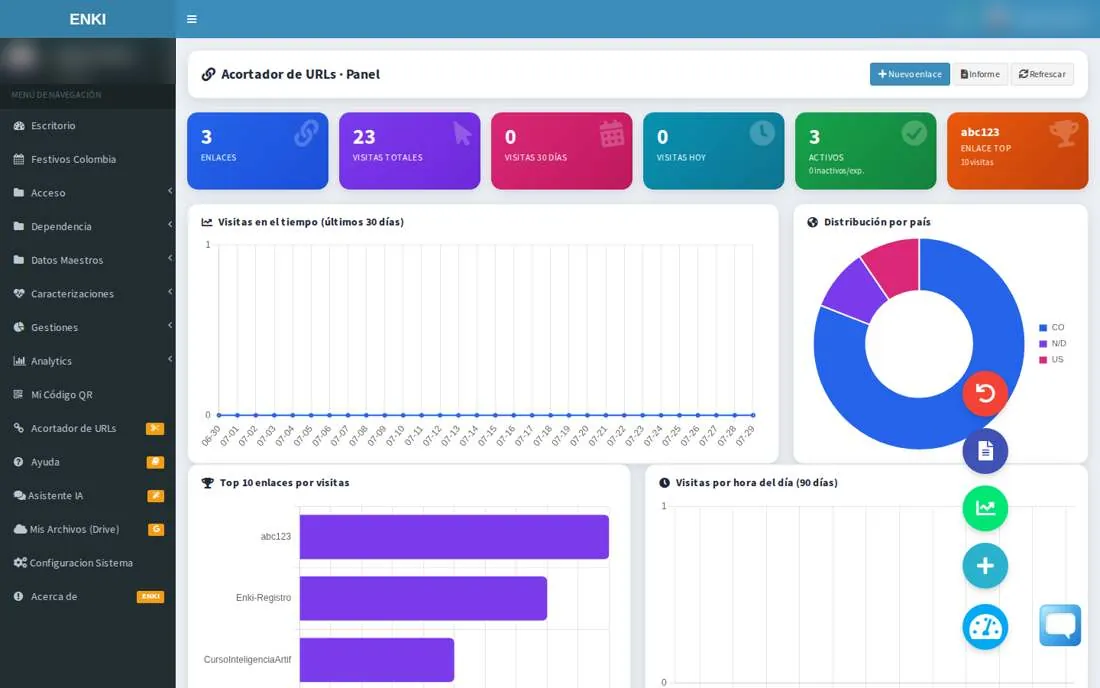Click the abc123 bar in Top 10 chart
Viewport: 1100px width, 688px height.
coord(454,537)
